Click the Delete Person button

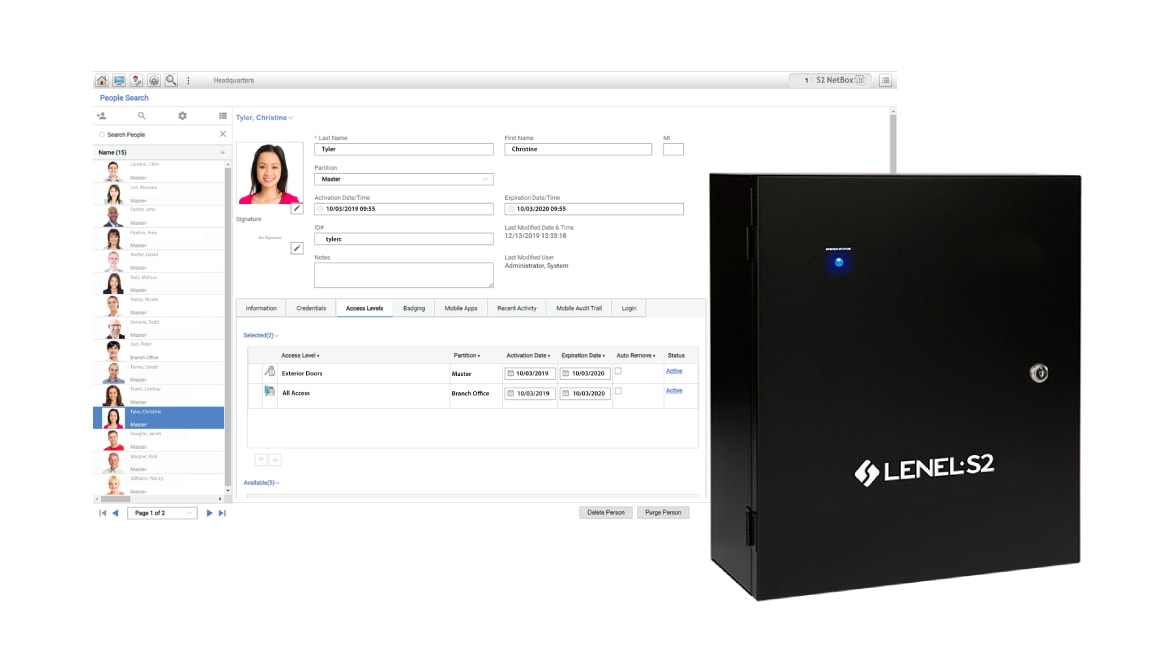[606, 512]
